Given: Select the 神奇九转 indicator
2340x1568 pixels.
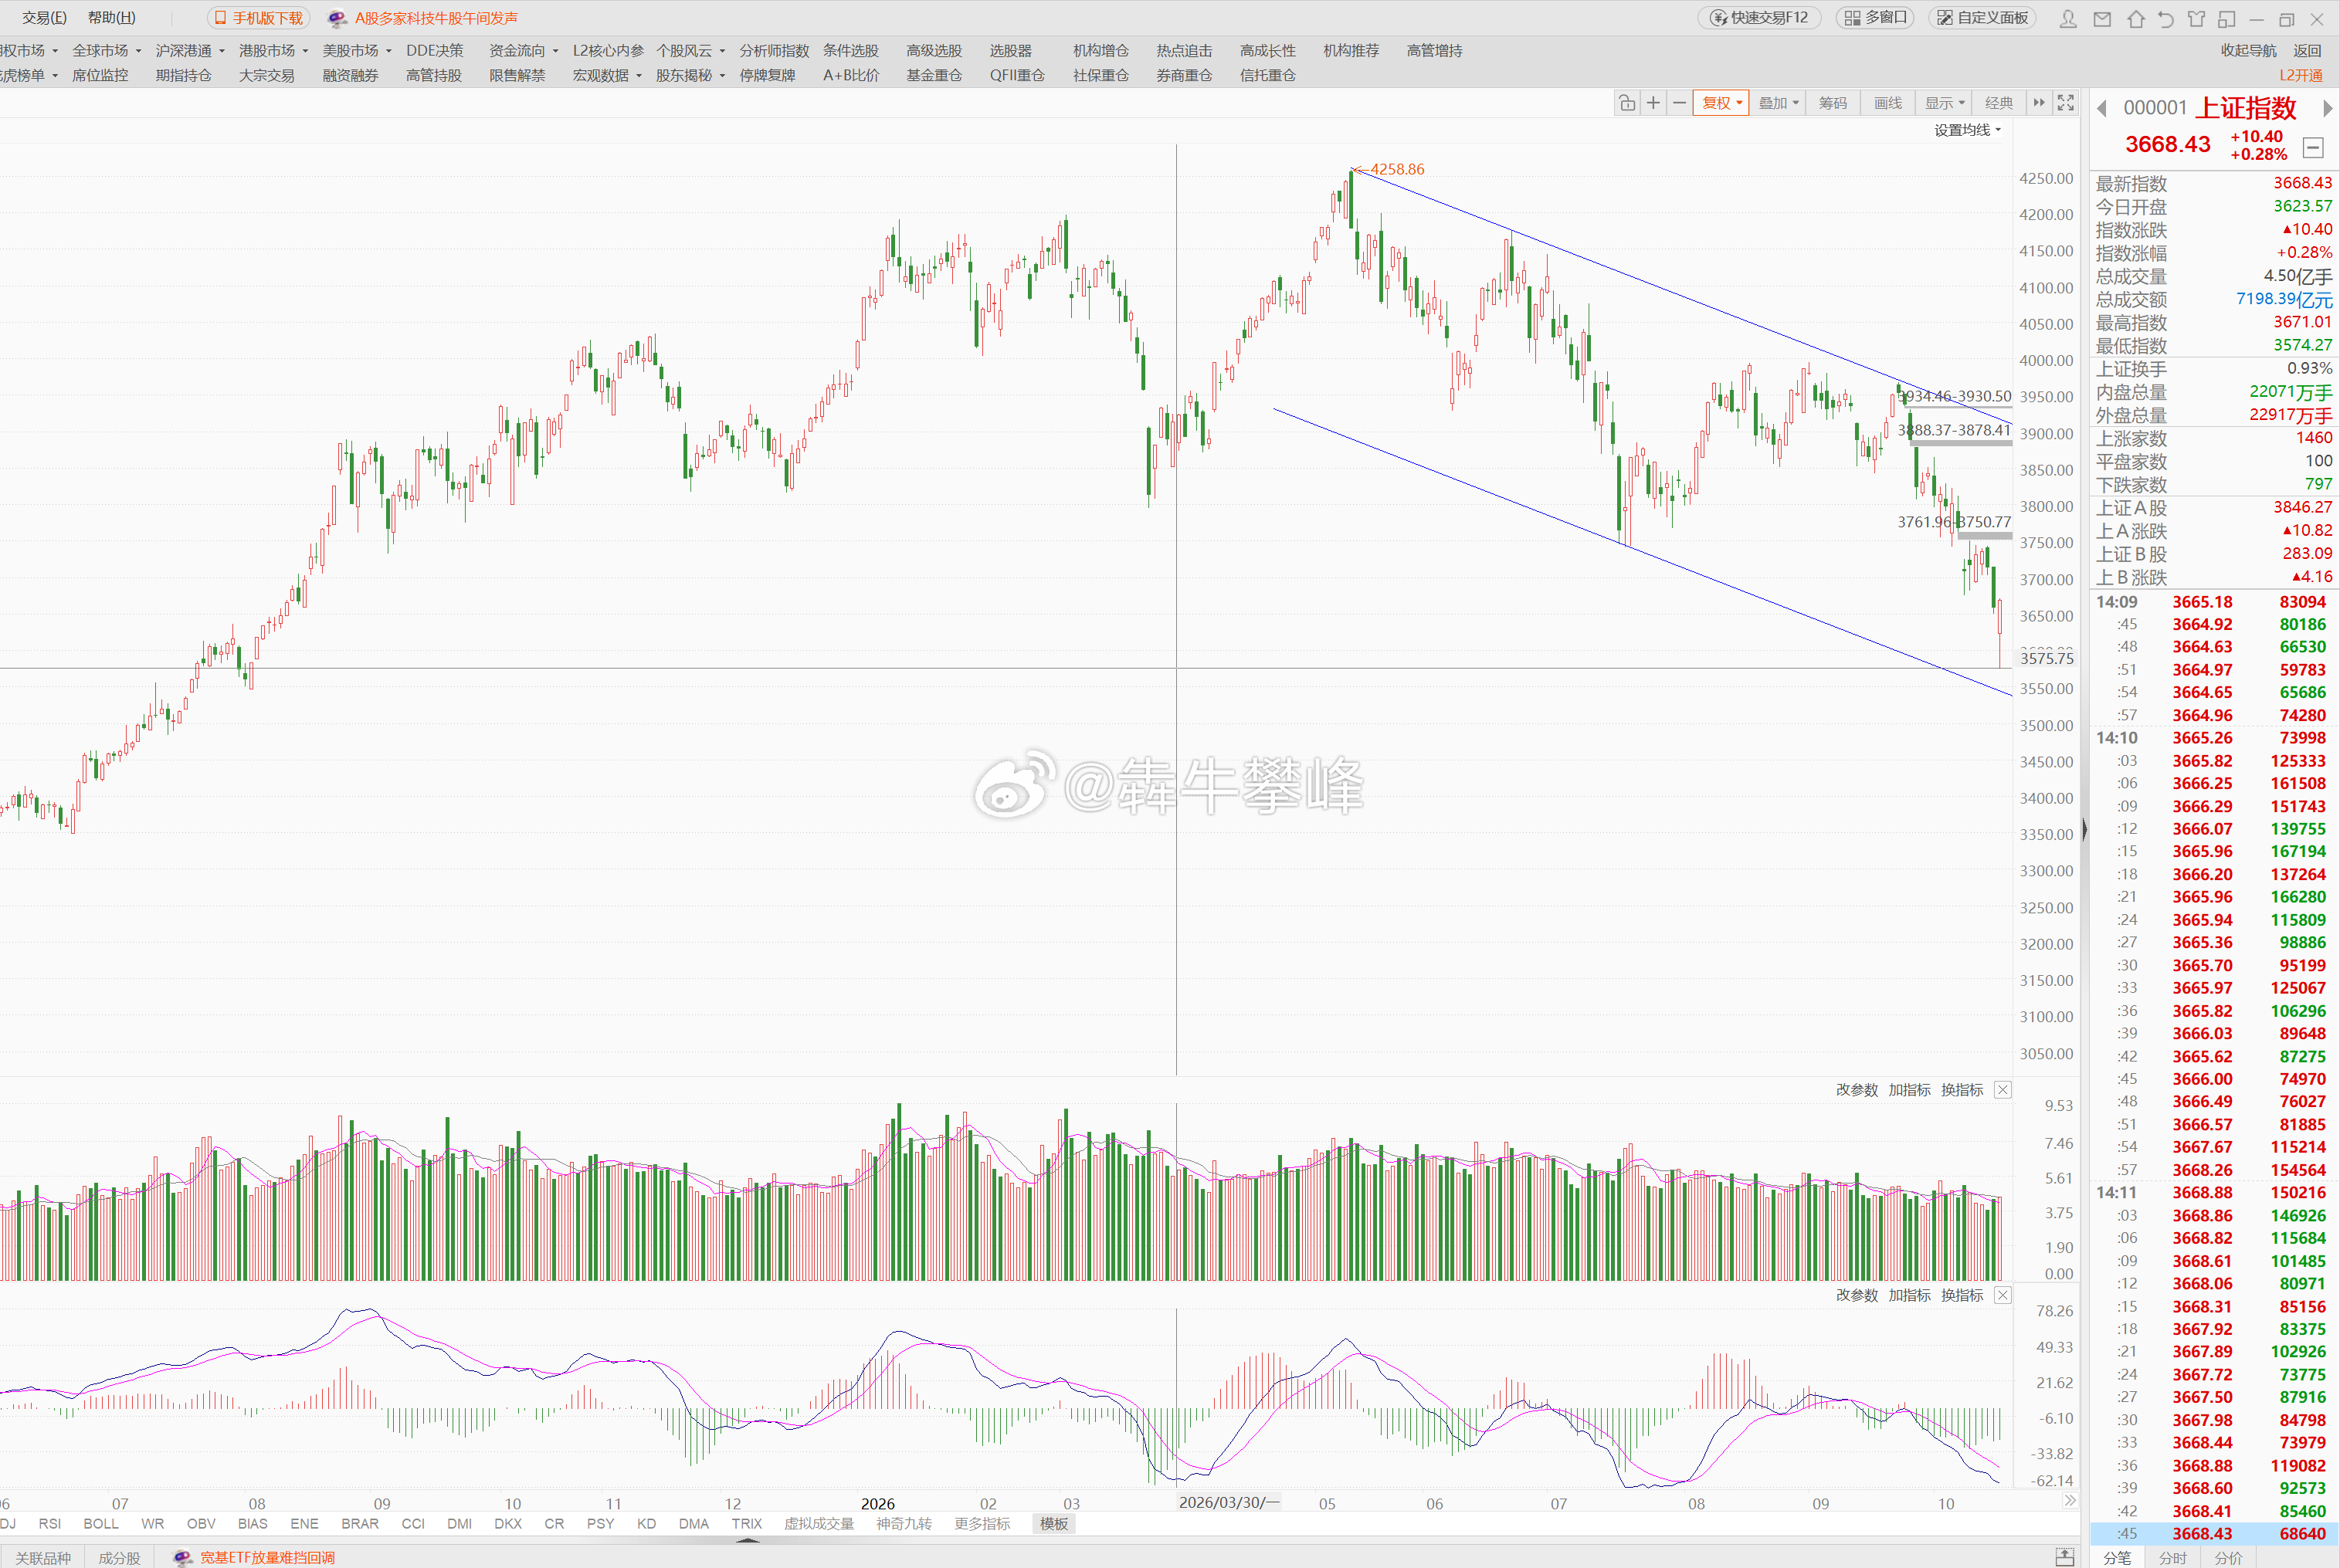Looking at the screenshot, I should point(904,1524).
